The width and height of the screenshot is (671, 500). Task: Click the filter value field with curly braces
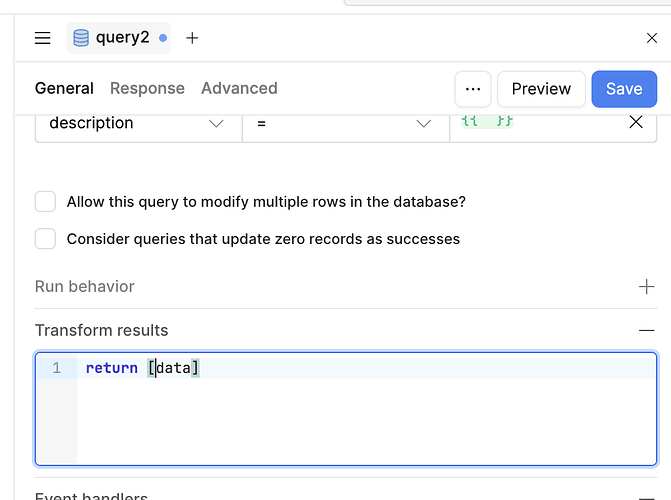pos(540,123)
